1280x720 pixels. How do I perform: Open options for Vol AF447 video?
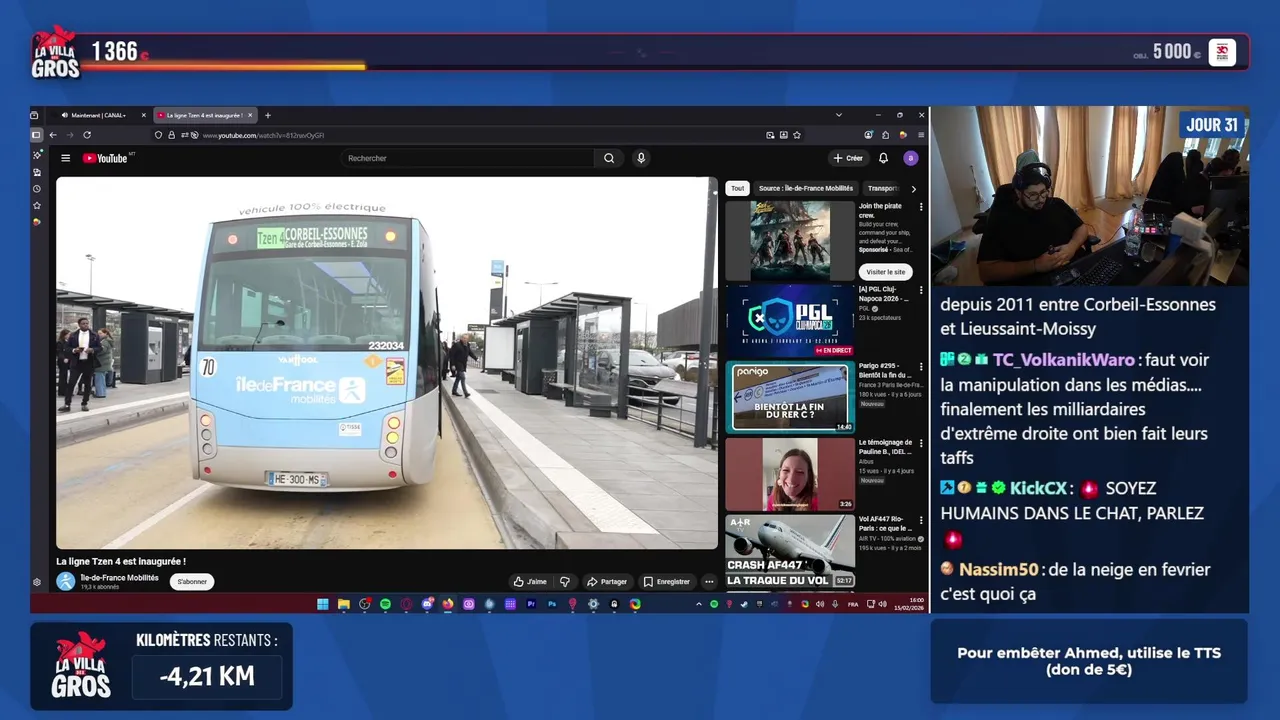(921, 519)
